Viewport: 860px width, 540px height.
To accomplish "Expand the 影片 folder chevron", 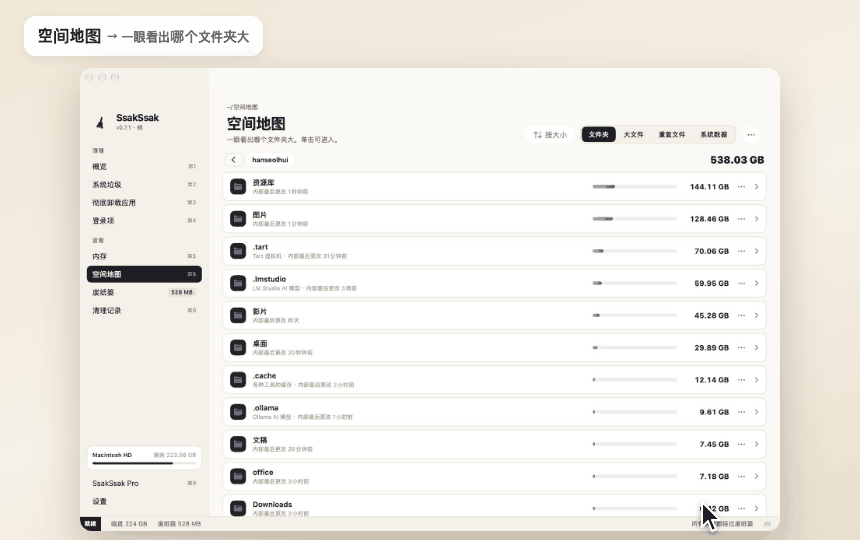I will click(x=756, y=316).
